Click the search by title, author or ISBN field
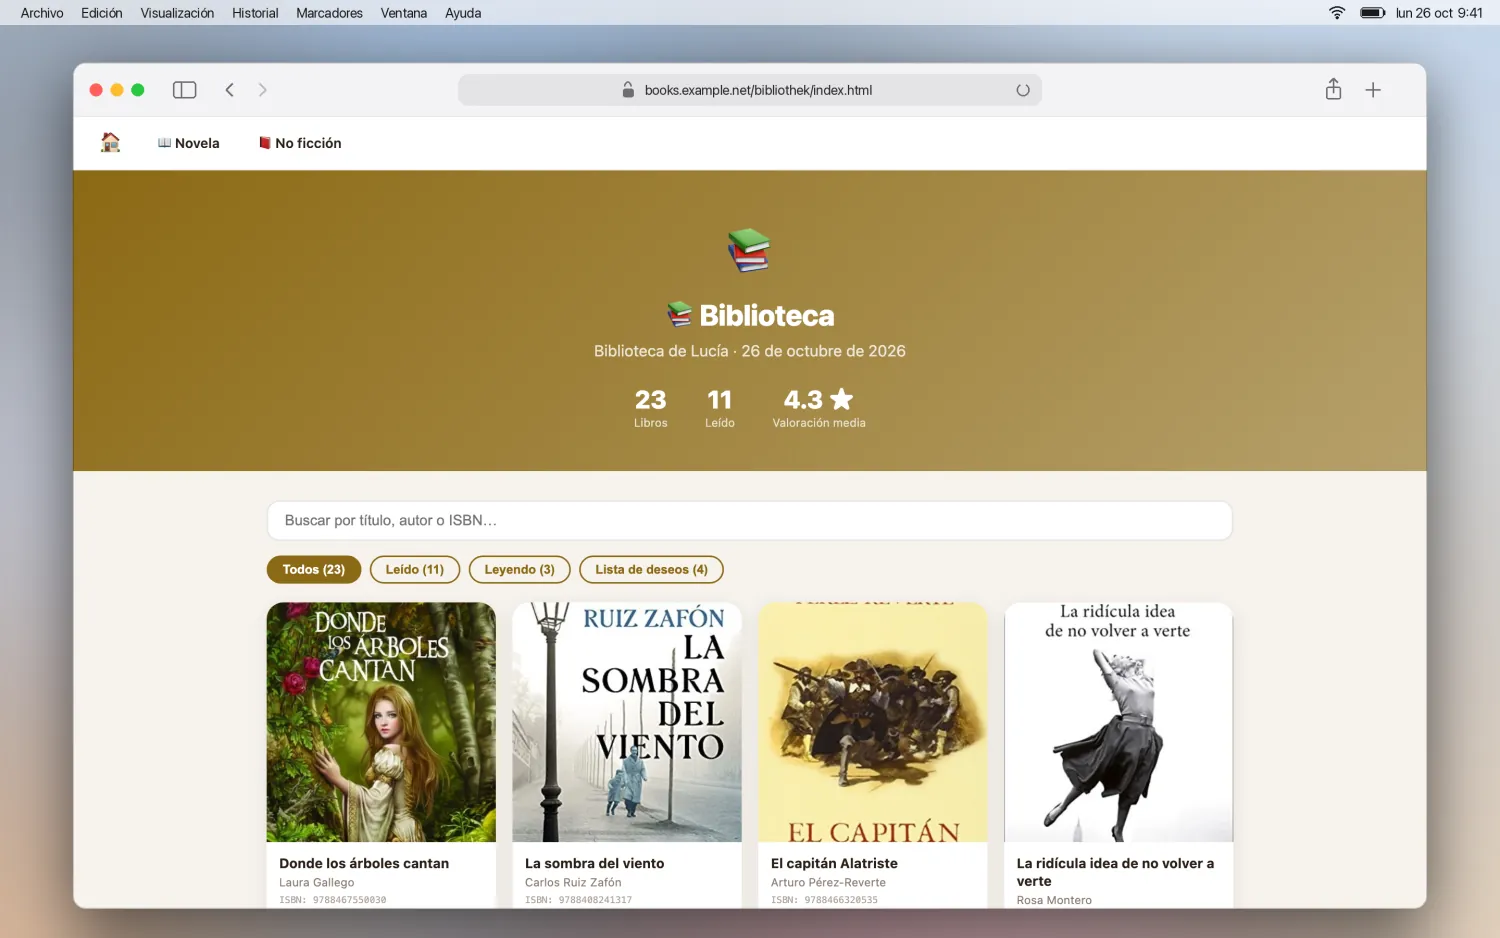The height and width of the screenshot is (938, 1500). (750, 521)
